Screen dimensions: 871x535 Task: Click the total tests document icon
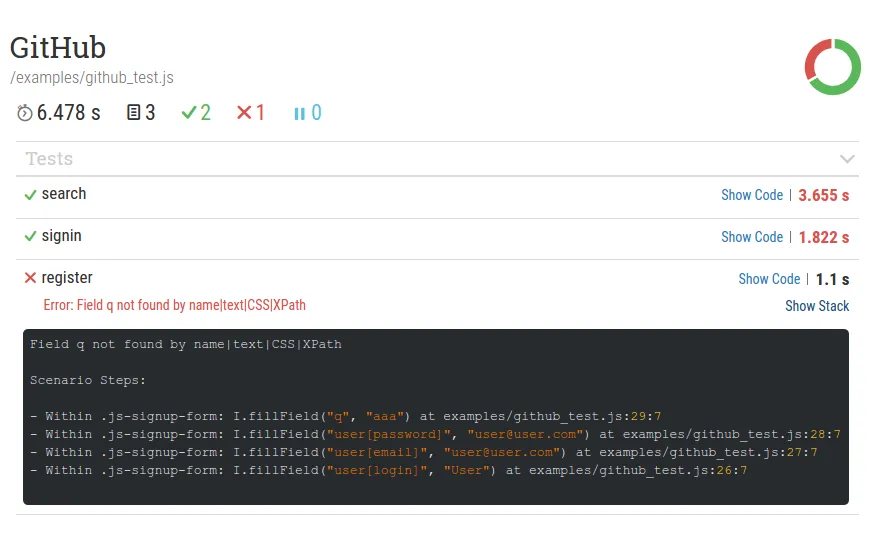point(133,113)
